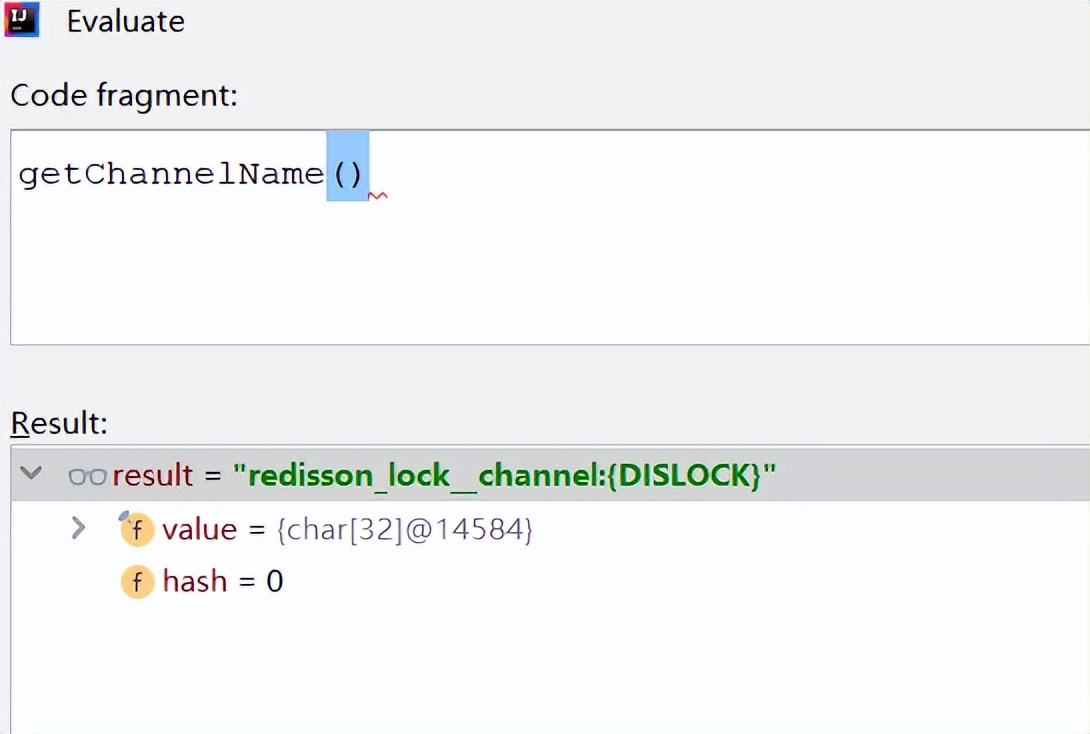Click the getChannelName text in code fragment
Screen dimensions: 1090x734
tap(171, 174)
